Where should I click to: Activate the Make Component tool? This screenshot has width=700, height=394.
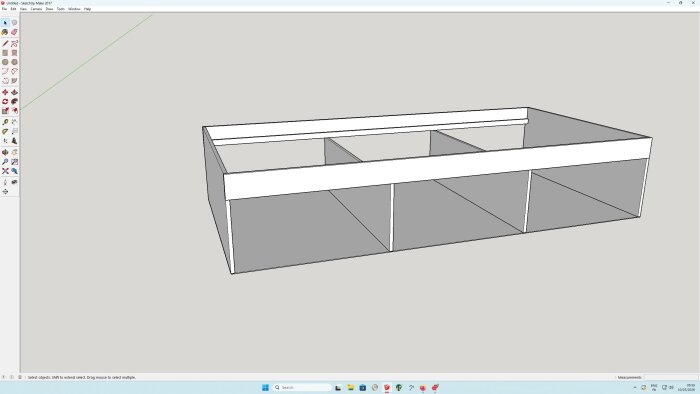[14, 23]
